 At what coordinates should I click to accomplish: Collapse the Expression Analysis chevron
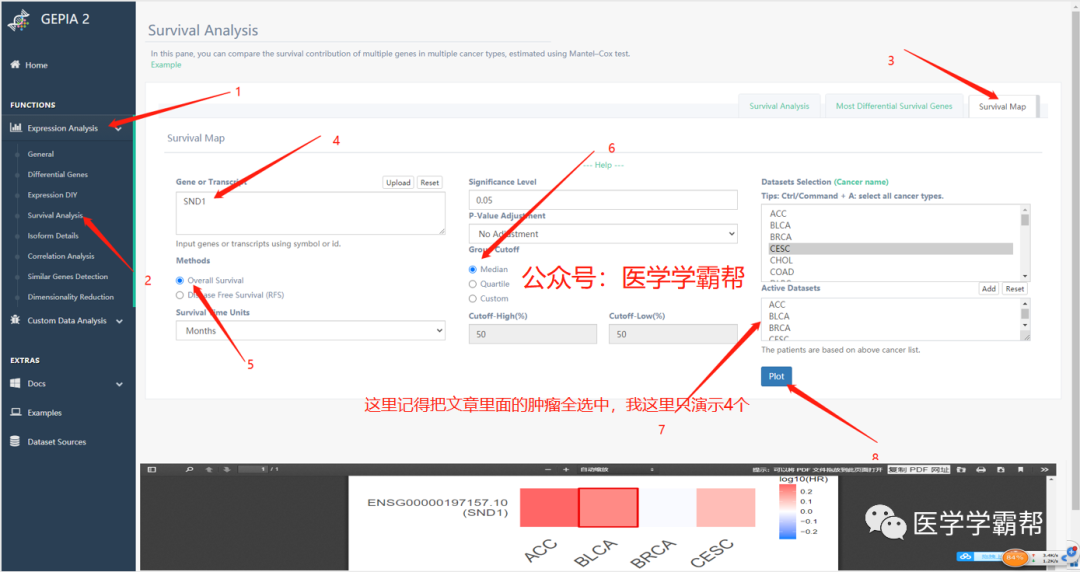(118, 128)
